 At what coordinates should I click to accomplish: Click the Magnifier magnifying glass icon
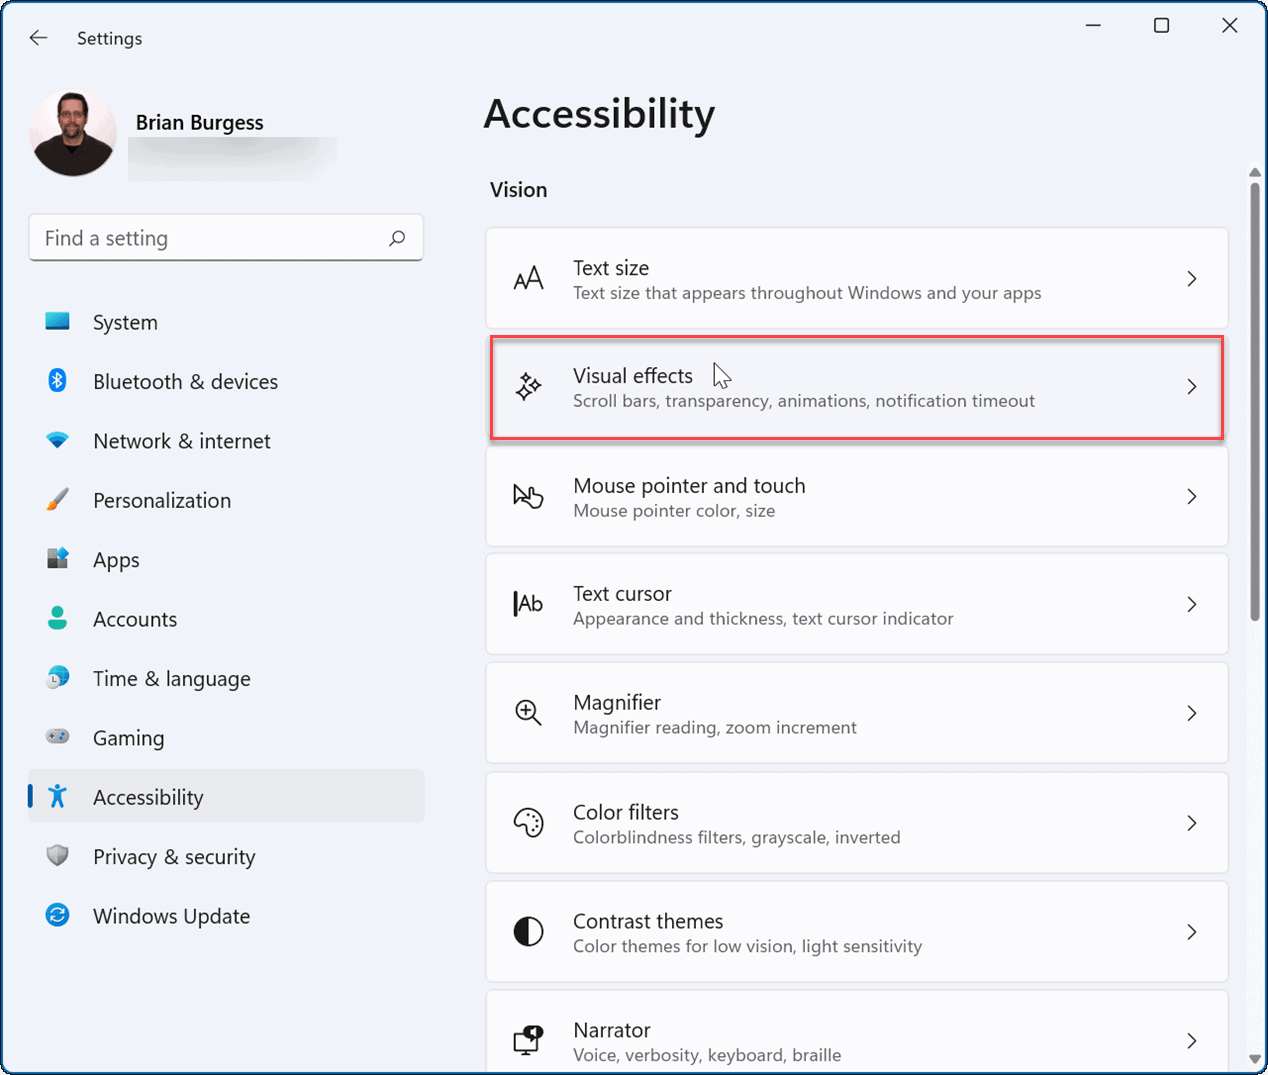(528, 712)
